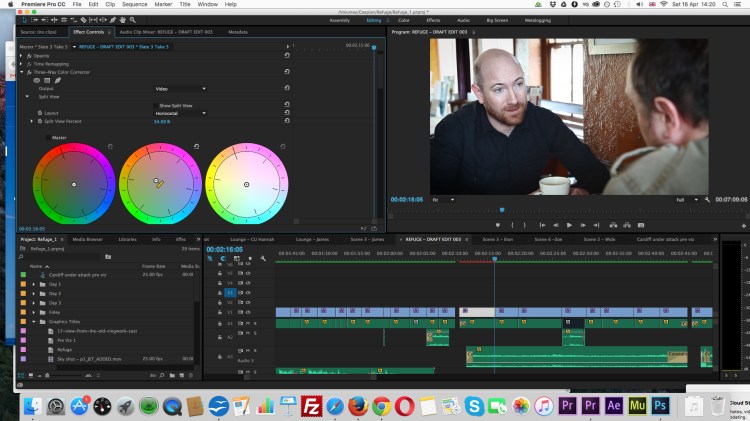Open FileZilla from the dock
Viewport: 750px width, 421px height.
click(x=310, y=405)
